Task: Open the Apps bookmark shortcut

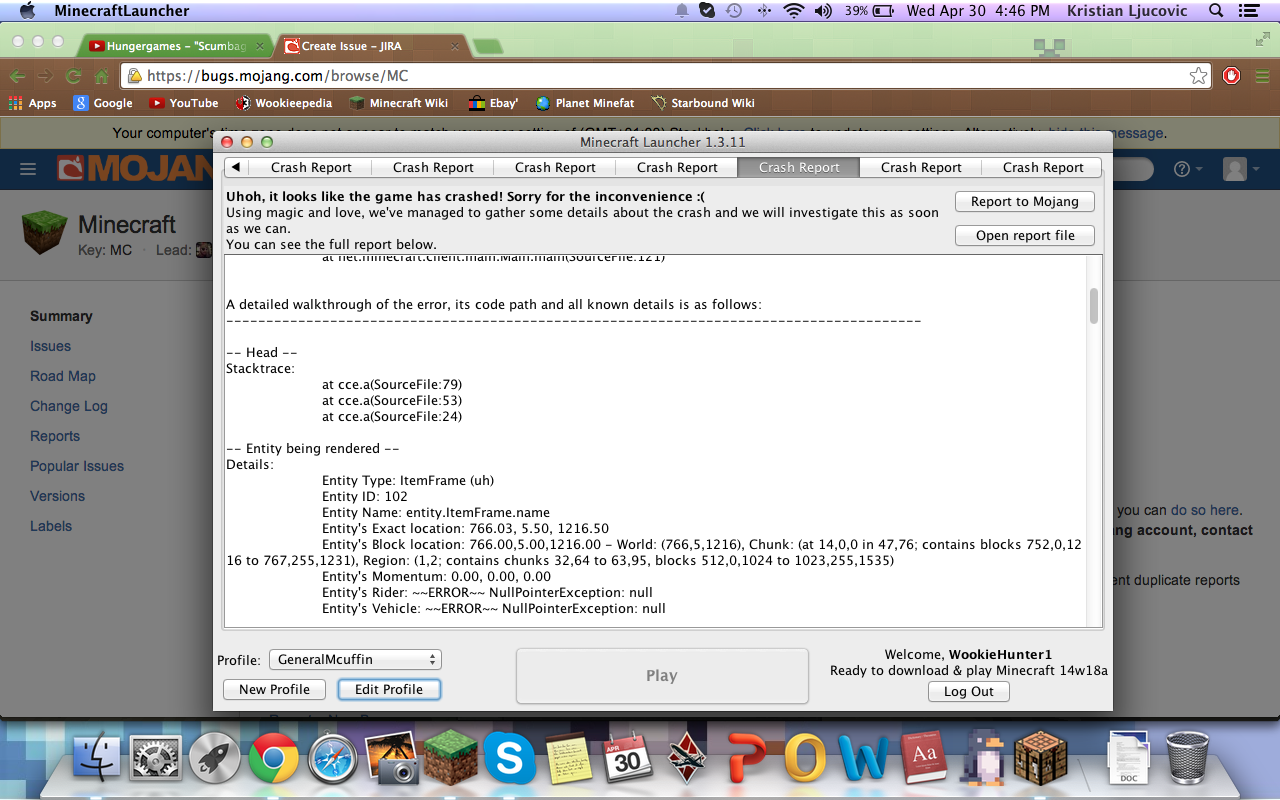Action: click(33, 103)
